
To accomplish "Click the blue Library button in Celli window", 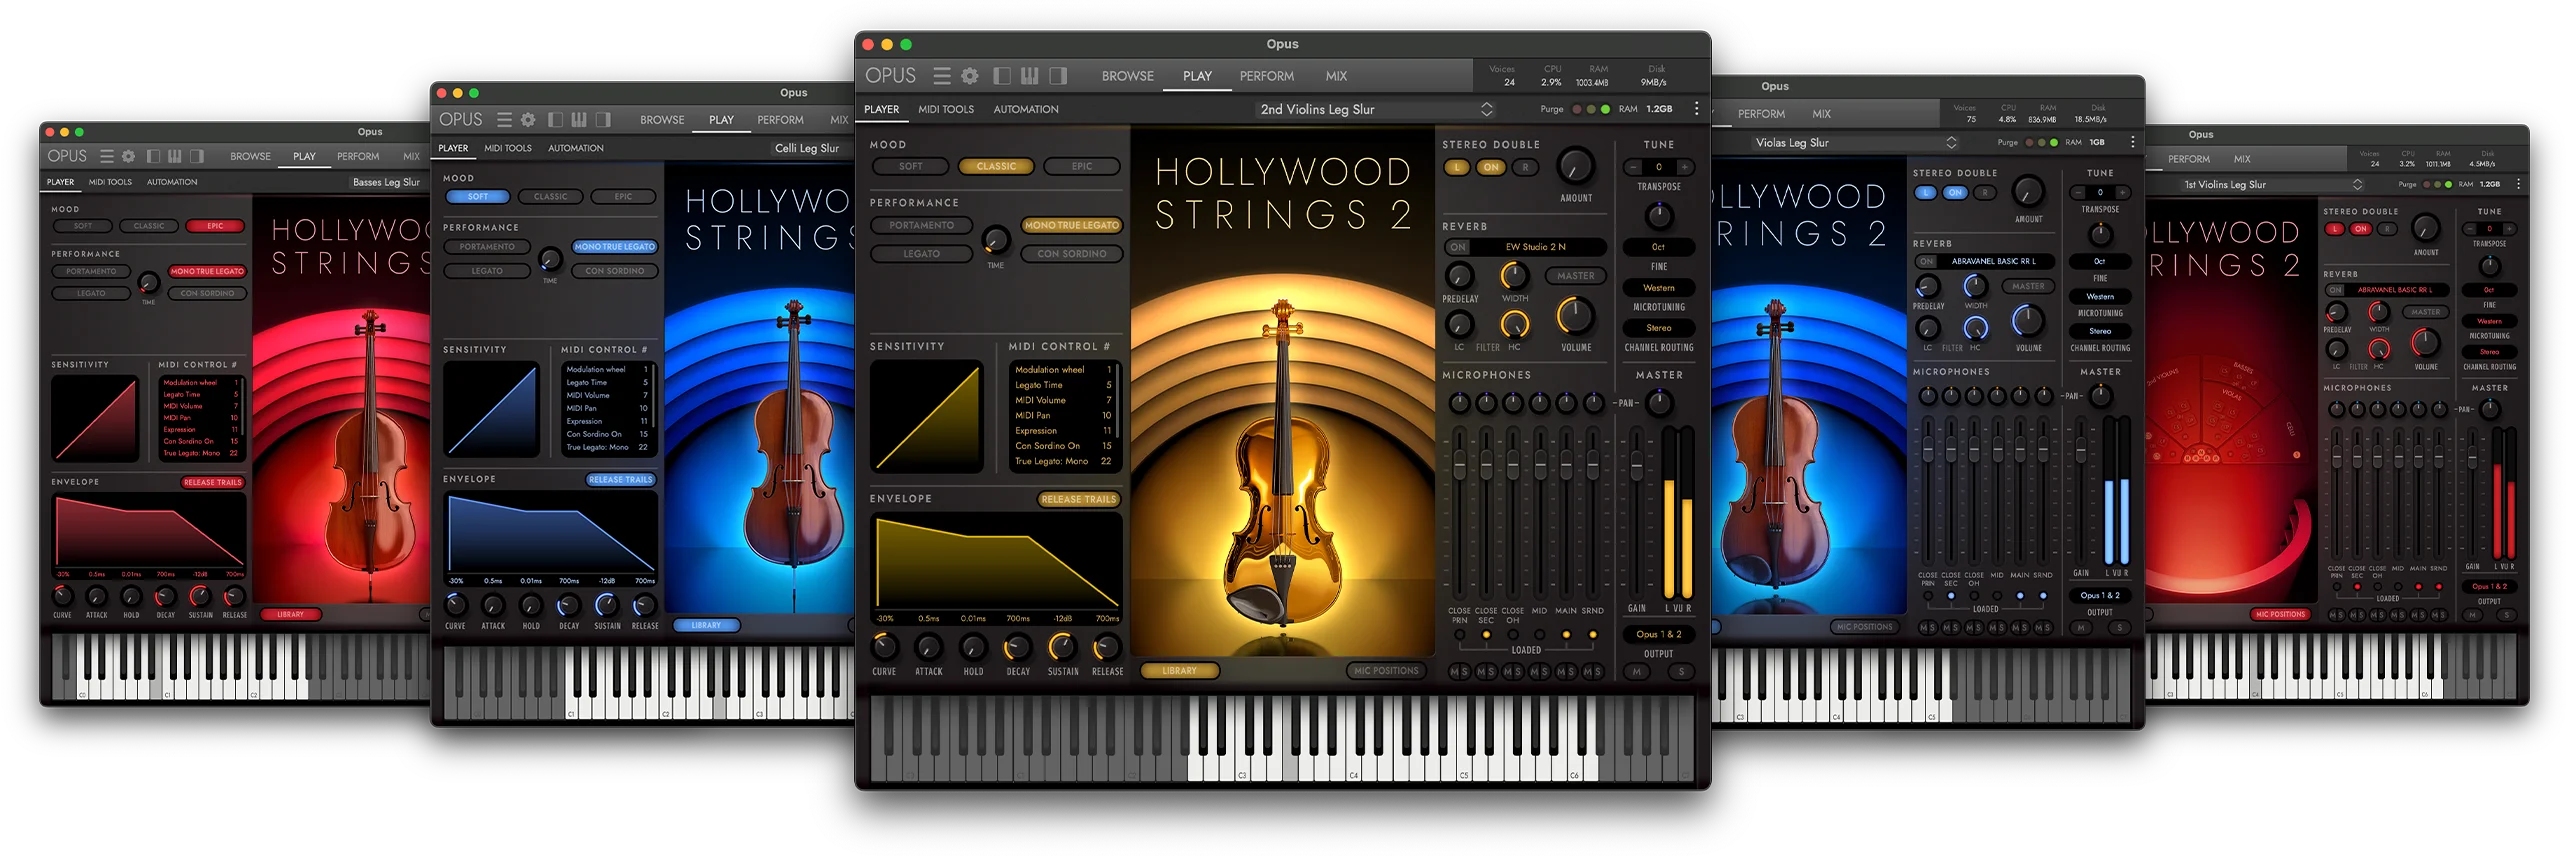I will pos(706,625).
